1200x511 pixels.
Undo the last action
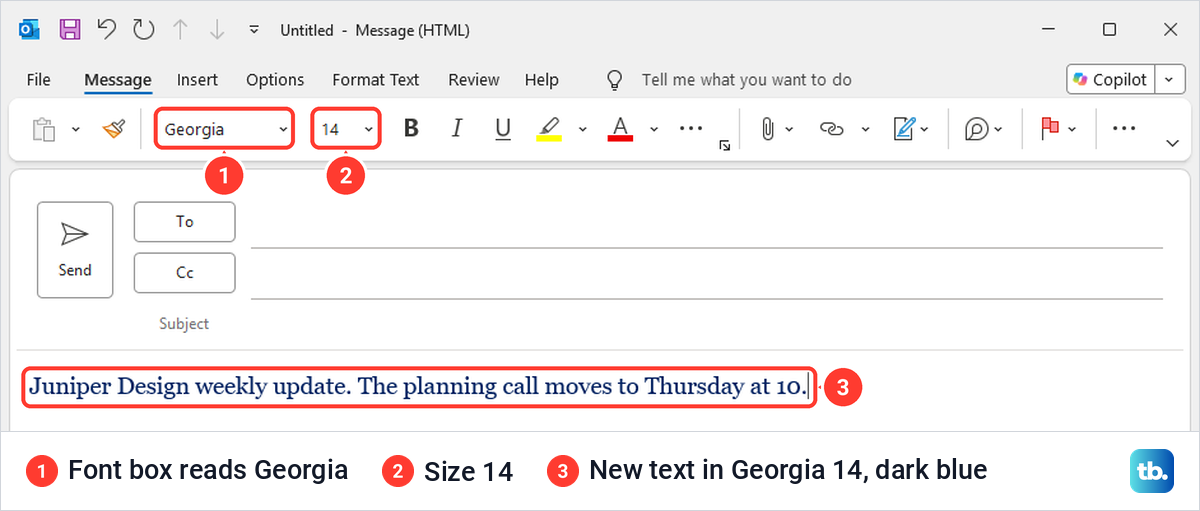(107, 30)
